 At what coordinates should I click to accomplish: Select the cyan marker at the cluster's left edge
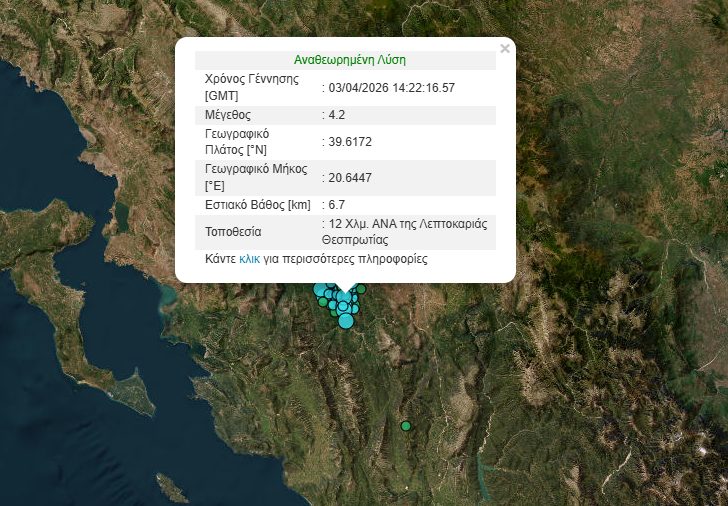[320, 291]
